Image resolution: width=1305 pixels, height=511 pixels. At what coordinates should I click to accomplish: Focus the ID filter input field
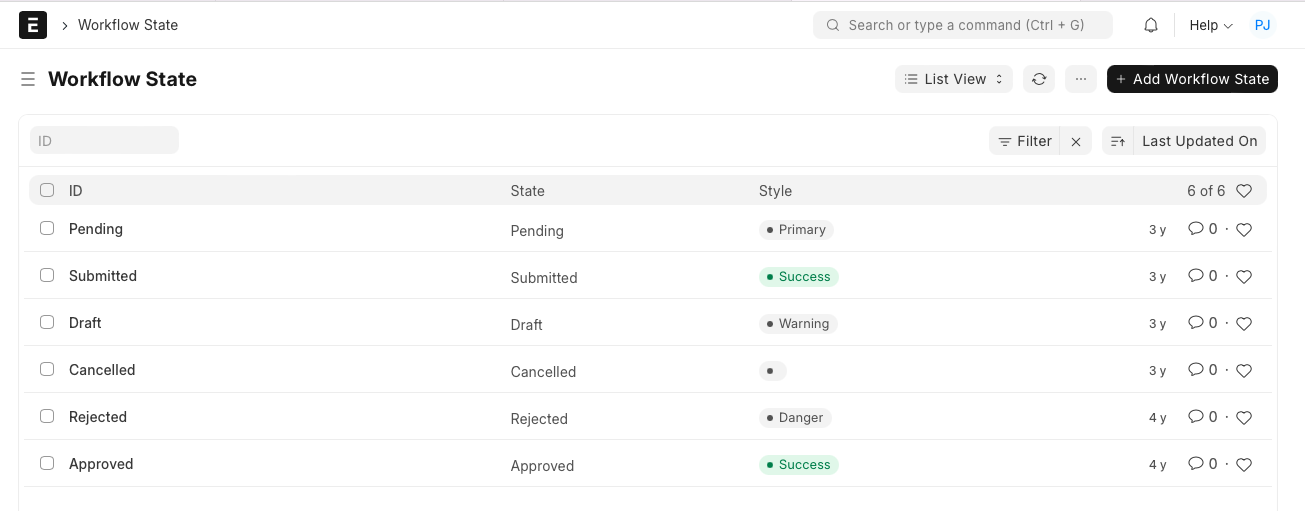click(x=104, y=141)
